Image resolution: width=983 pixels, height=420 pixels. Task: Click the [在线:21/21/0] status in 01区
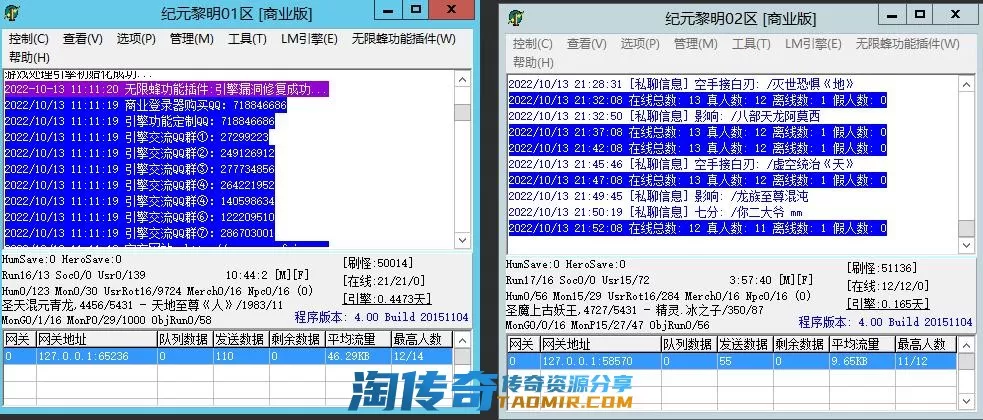[383, 281]
